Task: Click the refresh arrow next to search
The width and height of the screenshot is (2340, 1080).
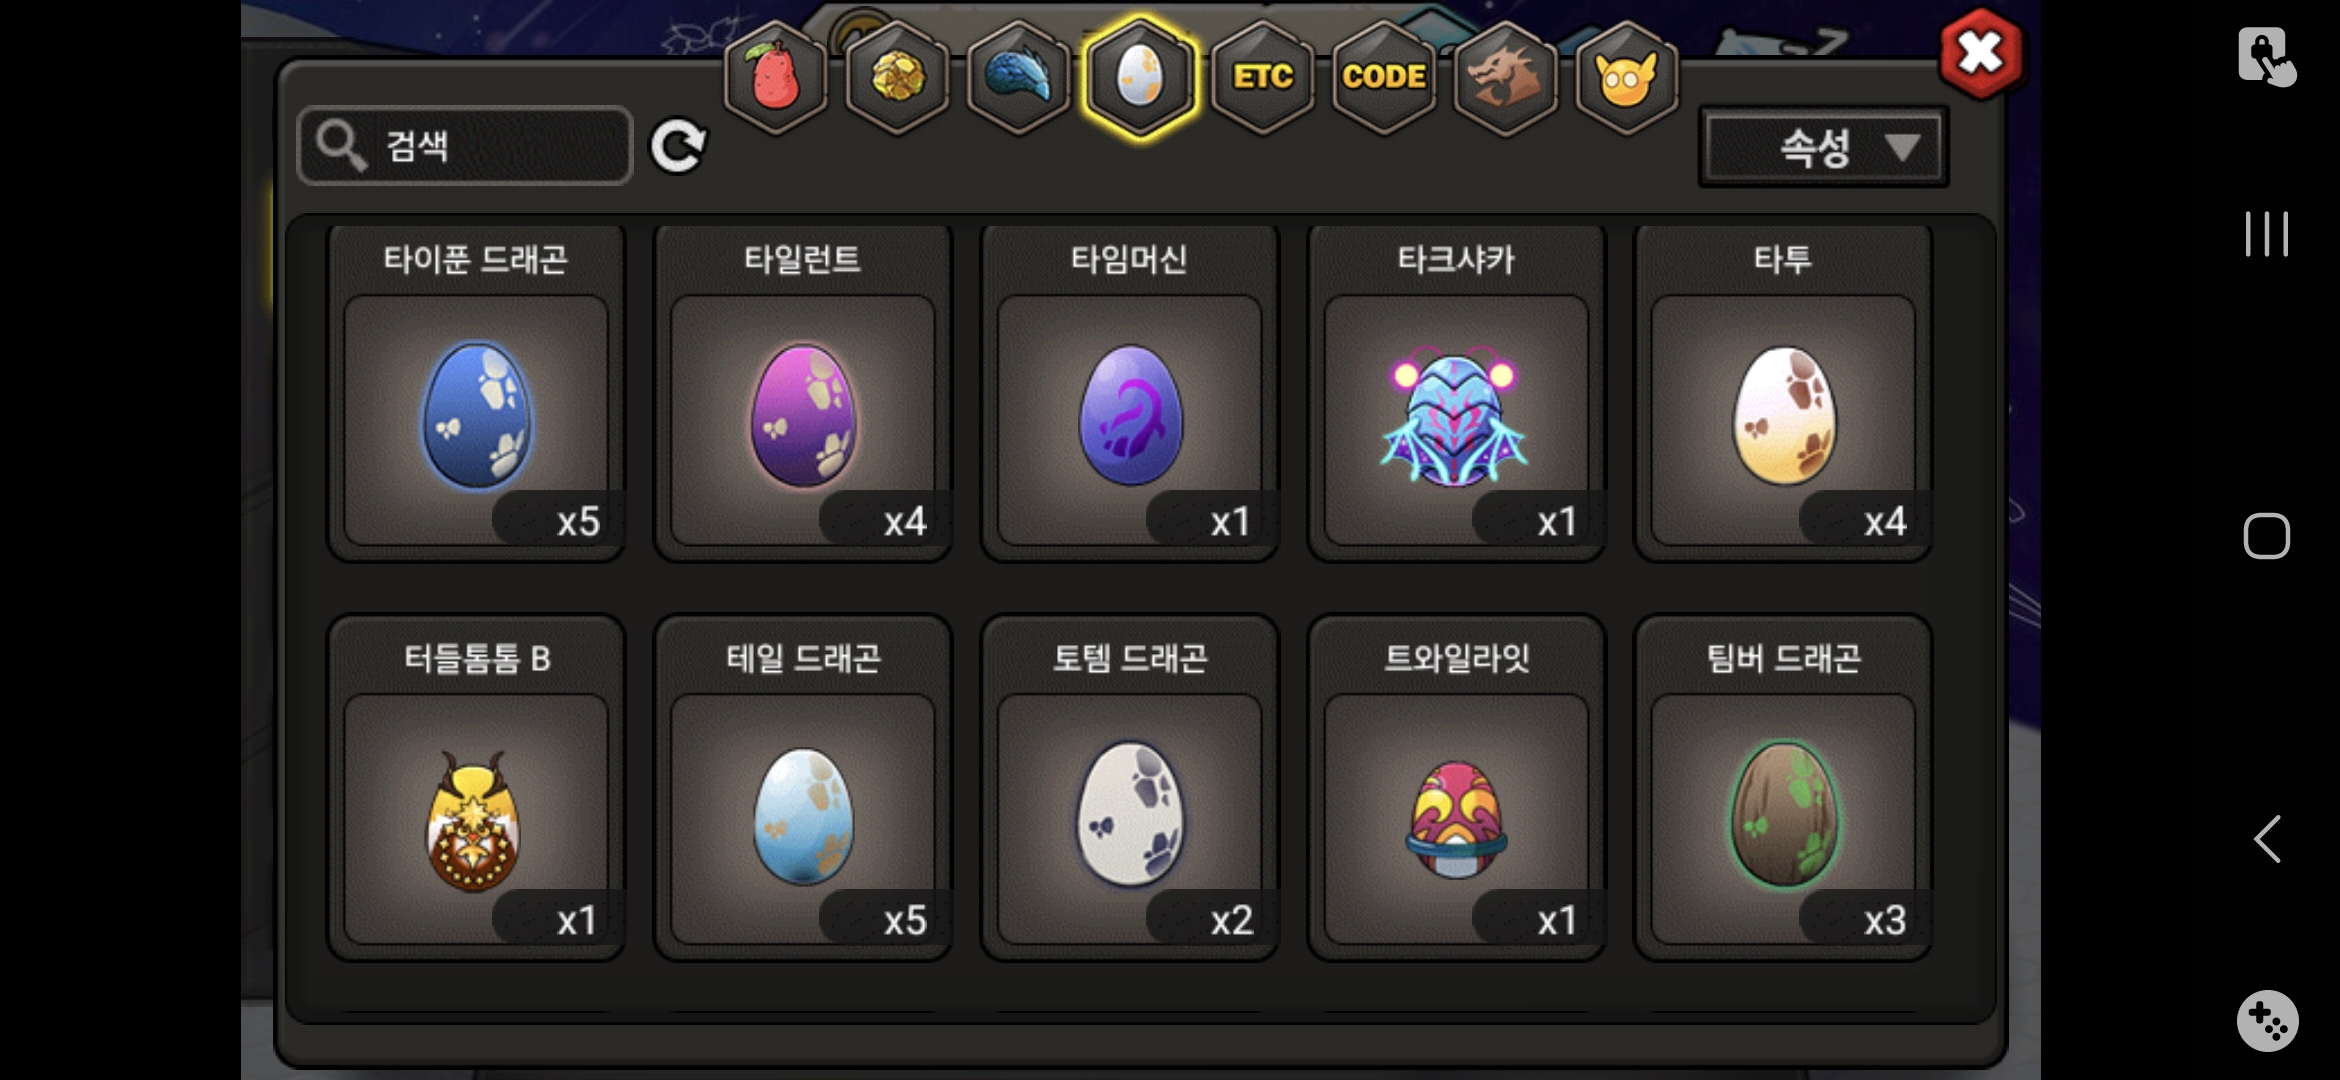Action: [678, 147]
